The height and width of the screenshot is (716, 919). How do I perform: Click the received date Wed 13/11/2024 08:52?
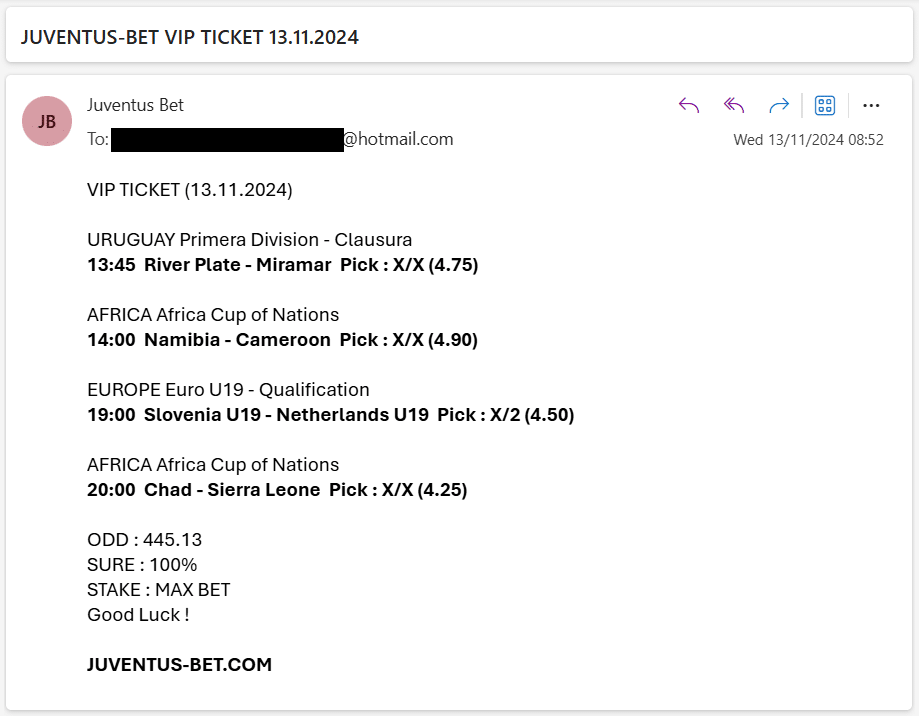pos(808,140)
